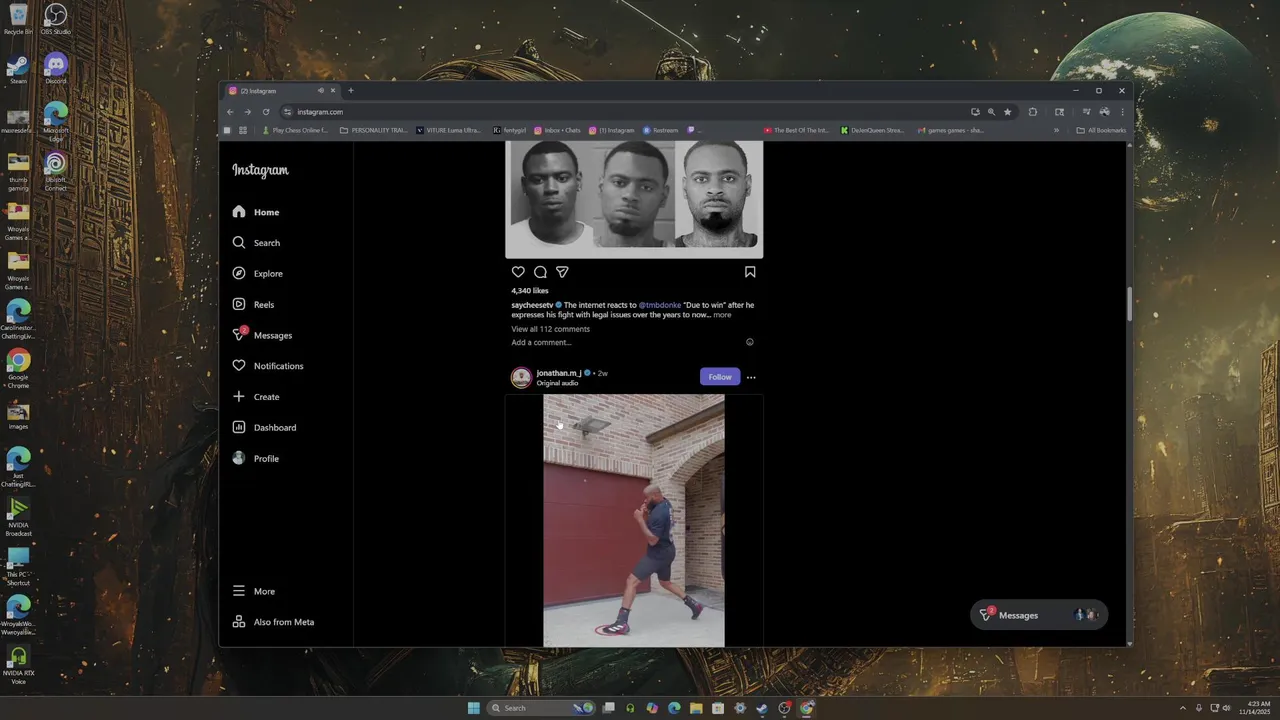Click the volume icon in system tray
The height and width of the screenshot is (720, 1280).
coord(1229,708)
